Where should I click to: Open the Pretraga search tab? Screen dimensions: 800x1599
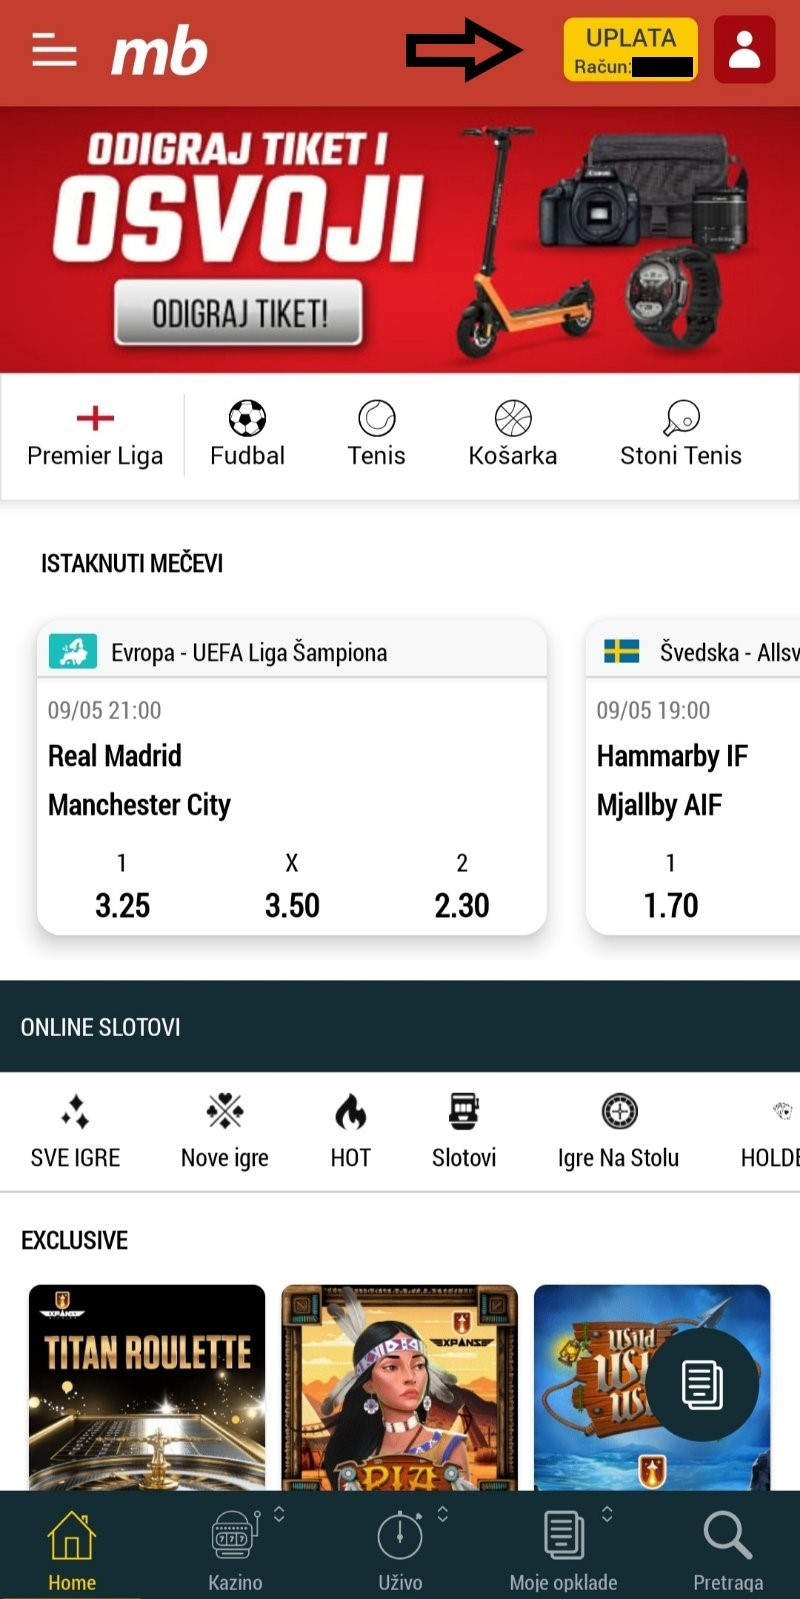(728, 1549)
